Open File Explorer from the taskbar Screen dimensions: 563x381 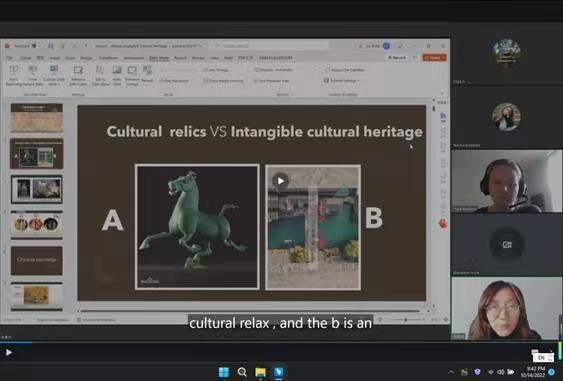260,372
